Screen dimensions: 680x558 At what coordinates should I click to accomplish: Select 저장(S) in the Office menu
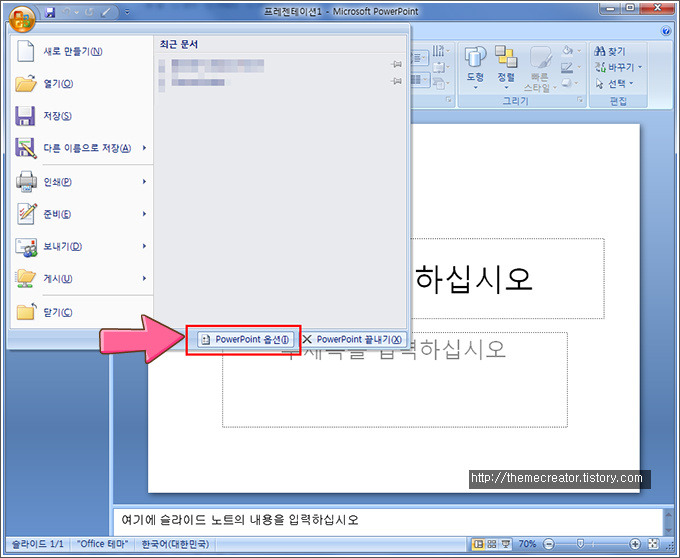click(82, 116)
